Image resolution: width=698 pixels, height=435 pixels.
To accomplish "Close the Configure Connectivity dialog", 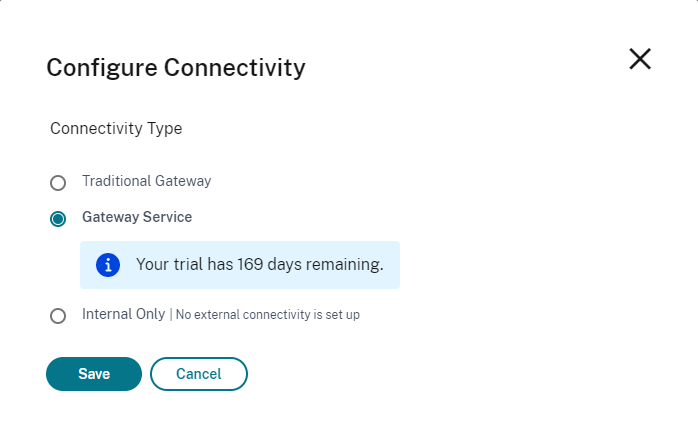I will point(640,59).
